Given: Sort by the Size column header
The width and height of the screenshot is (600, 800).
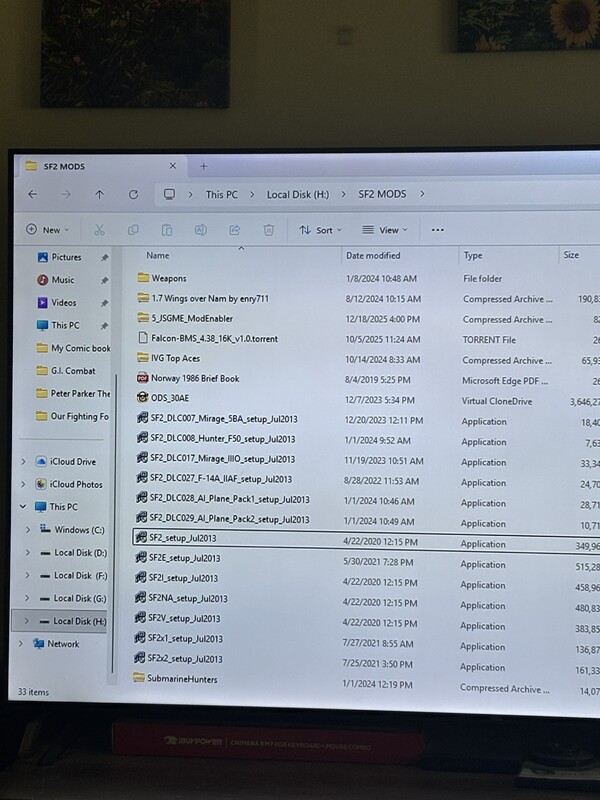Looking at the screenshot, I should tap(571, 255).
